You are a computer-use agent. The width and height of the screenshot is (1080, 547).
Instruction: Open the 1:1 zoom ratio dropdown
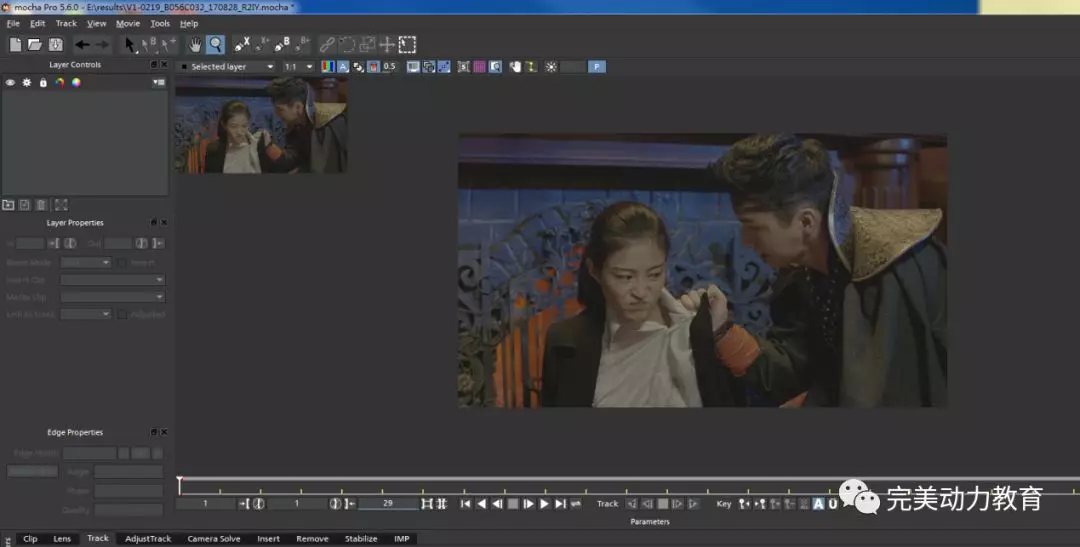(x=299, y=67)
